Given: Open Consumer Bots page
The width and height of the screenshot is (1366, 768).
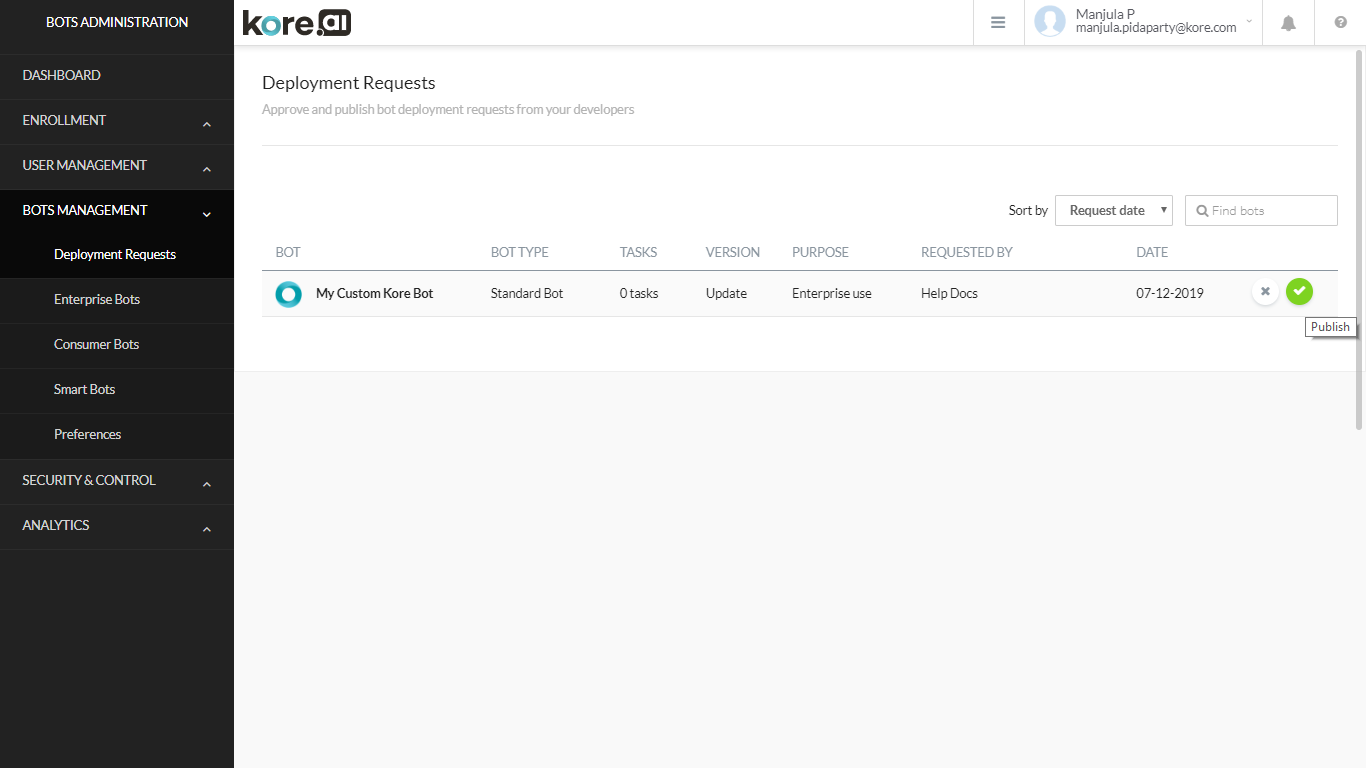Looking at the screenshot, I should (x=96, y=345).
